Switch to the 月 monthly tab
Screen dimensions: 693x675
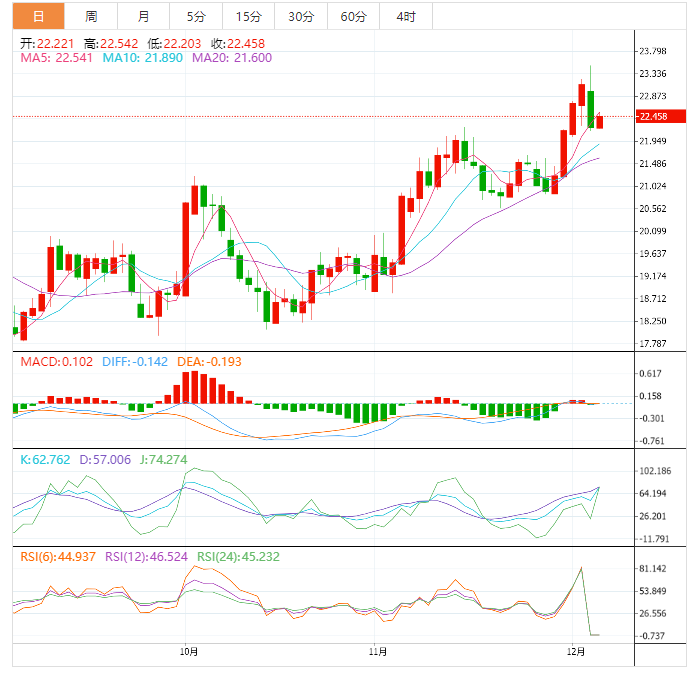coord(144,16)
